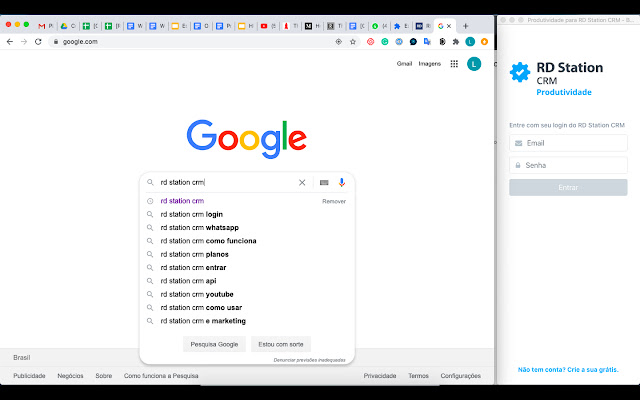Click the browser forward arrow
640x400 pixels.
(x=24, y=42)
